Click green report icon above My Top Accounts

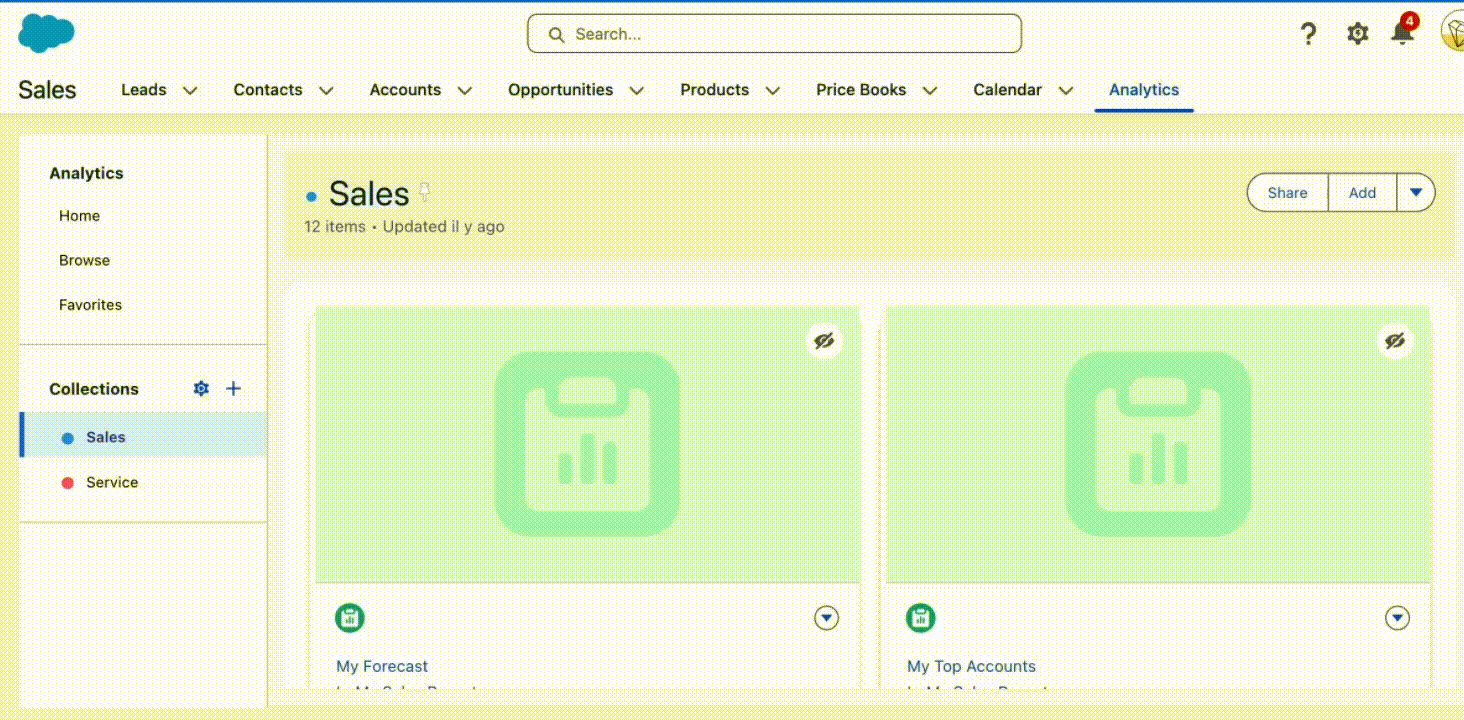920,618
